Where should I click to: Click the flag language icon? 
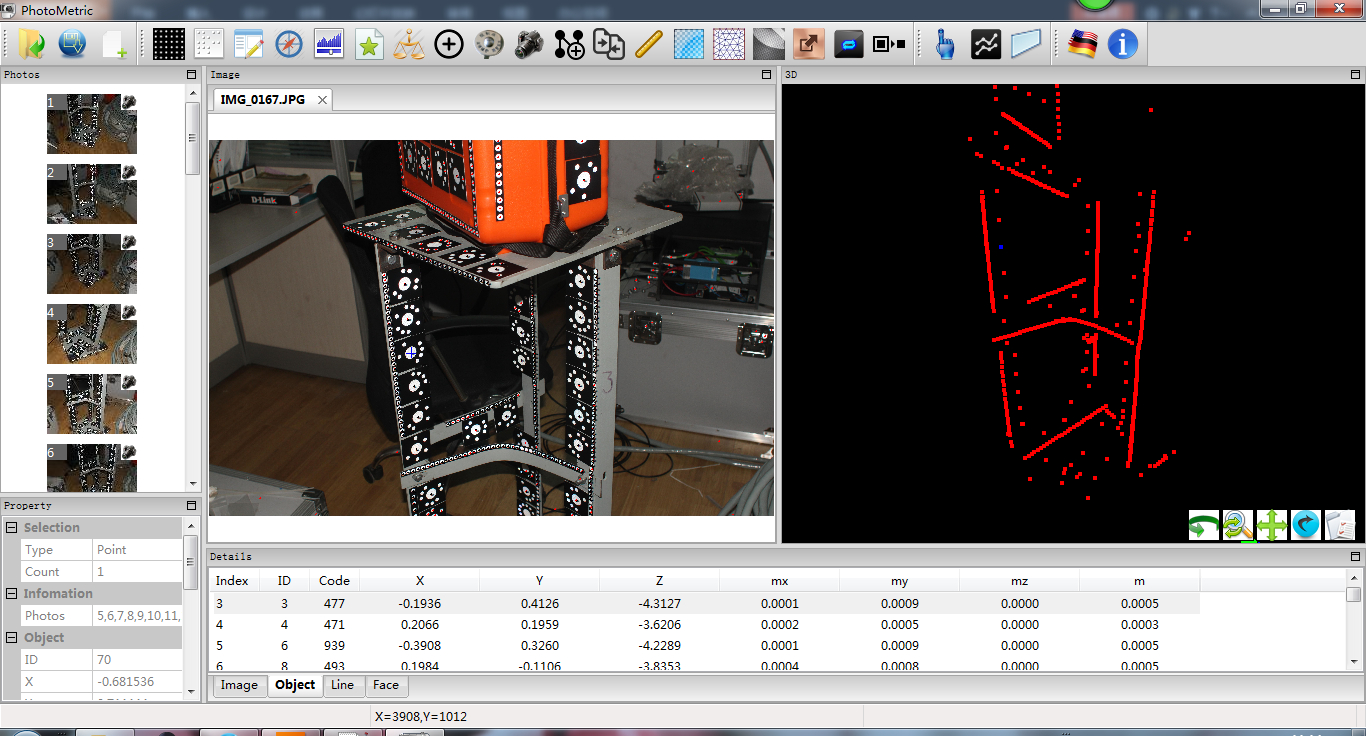[x=1082, y=44]
